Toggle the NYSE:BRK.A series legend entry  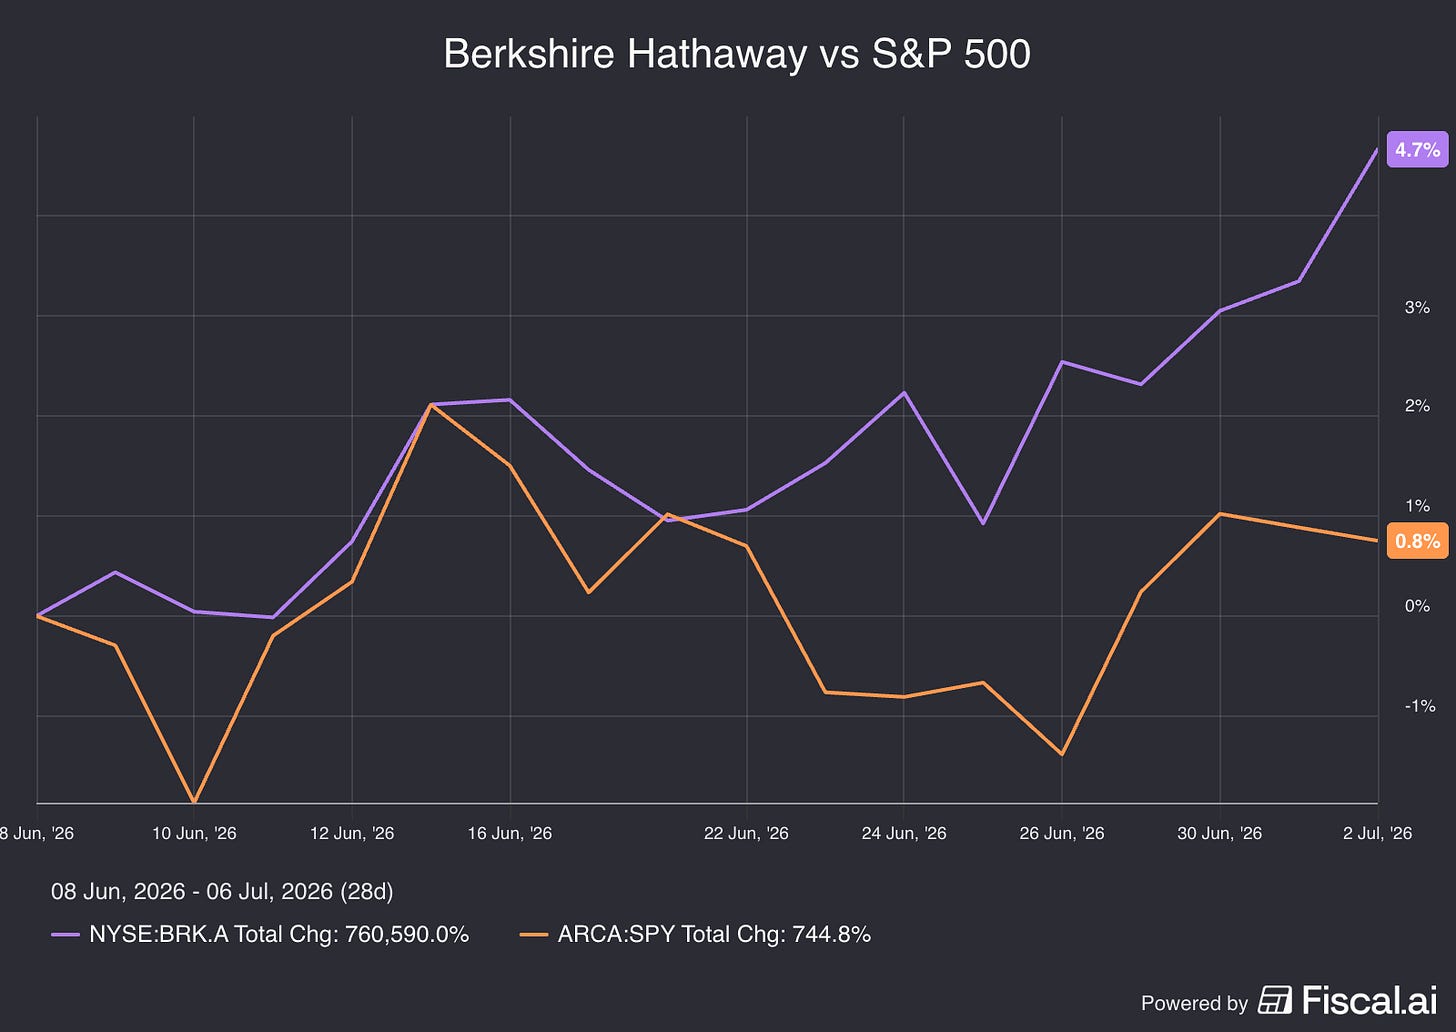coord(260,935)
